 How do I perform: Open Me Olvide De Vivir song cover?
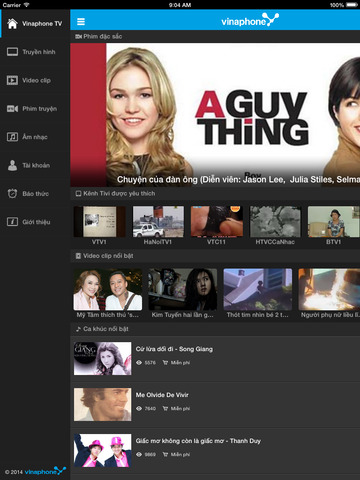tap(103, 404)
